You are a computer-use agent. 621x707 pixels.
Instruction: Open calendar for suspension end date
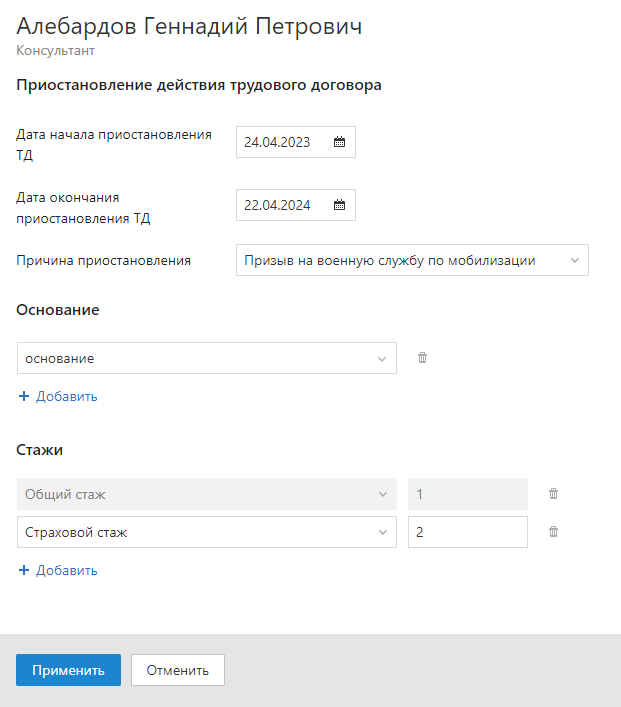coord(339,205)
